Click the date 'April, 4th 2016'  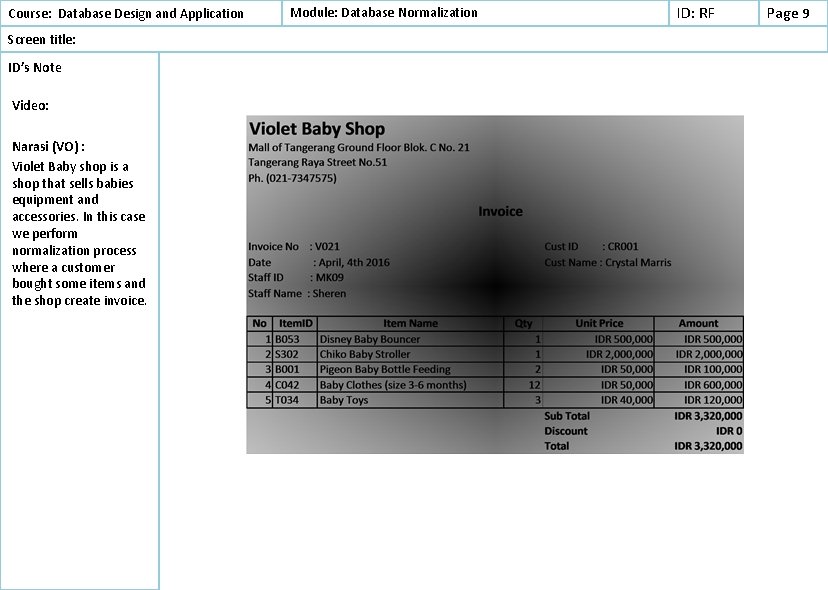point(354,263)
